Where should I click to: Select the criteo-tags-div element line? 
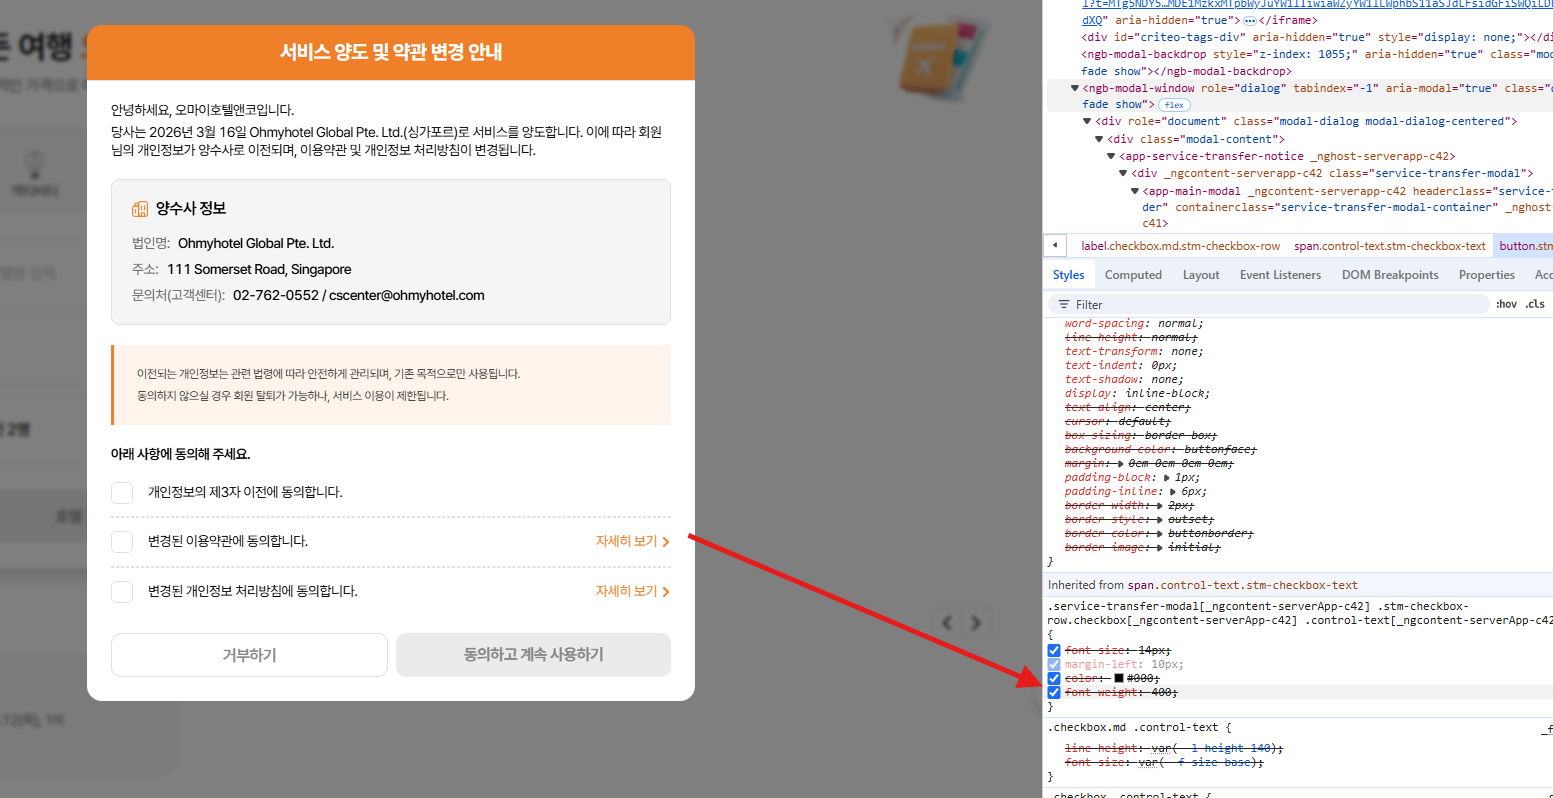1316,37
